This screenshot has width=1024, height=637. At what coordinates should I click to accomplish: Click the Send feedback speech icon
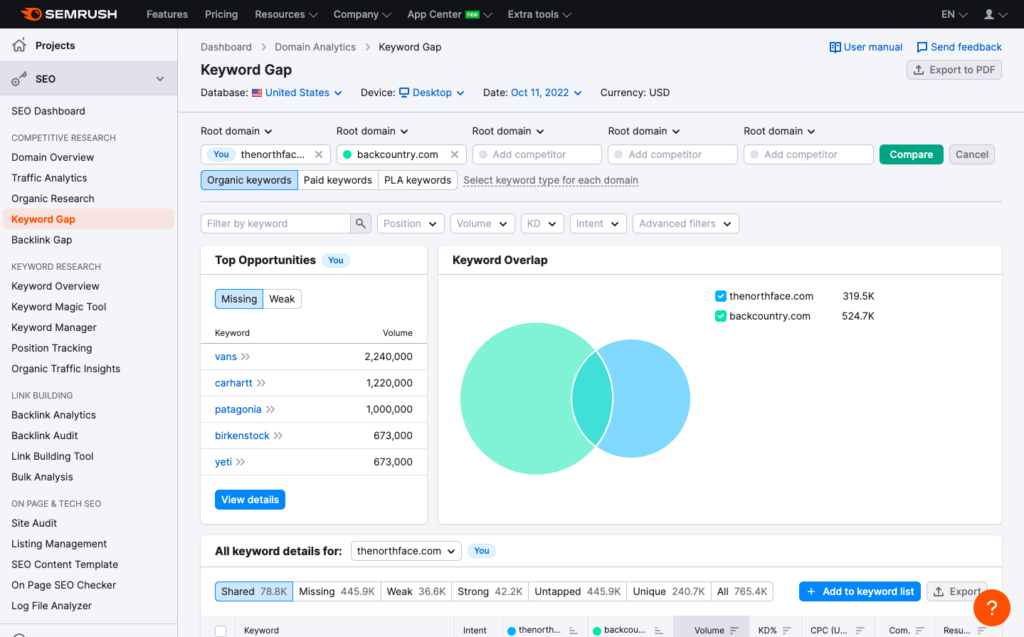coord(921,47)
